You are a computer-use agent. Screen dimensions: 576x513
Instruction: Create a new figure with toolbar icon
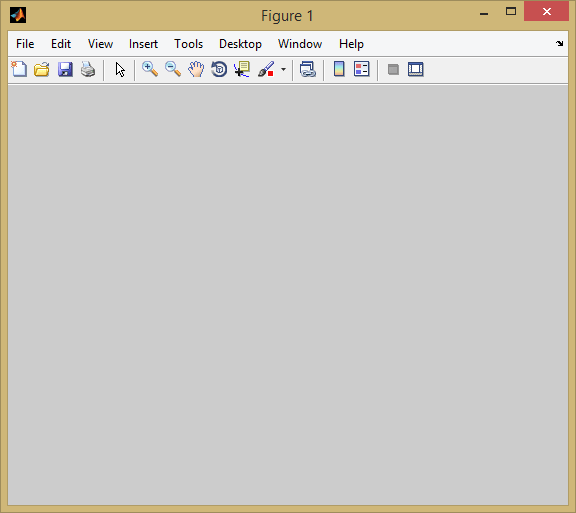[x=19, y=69]
